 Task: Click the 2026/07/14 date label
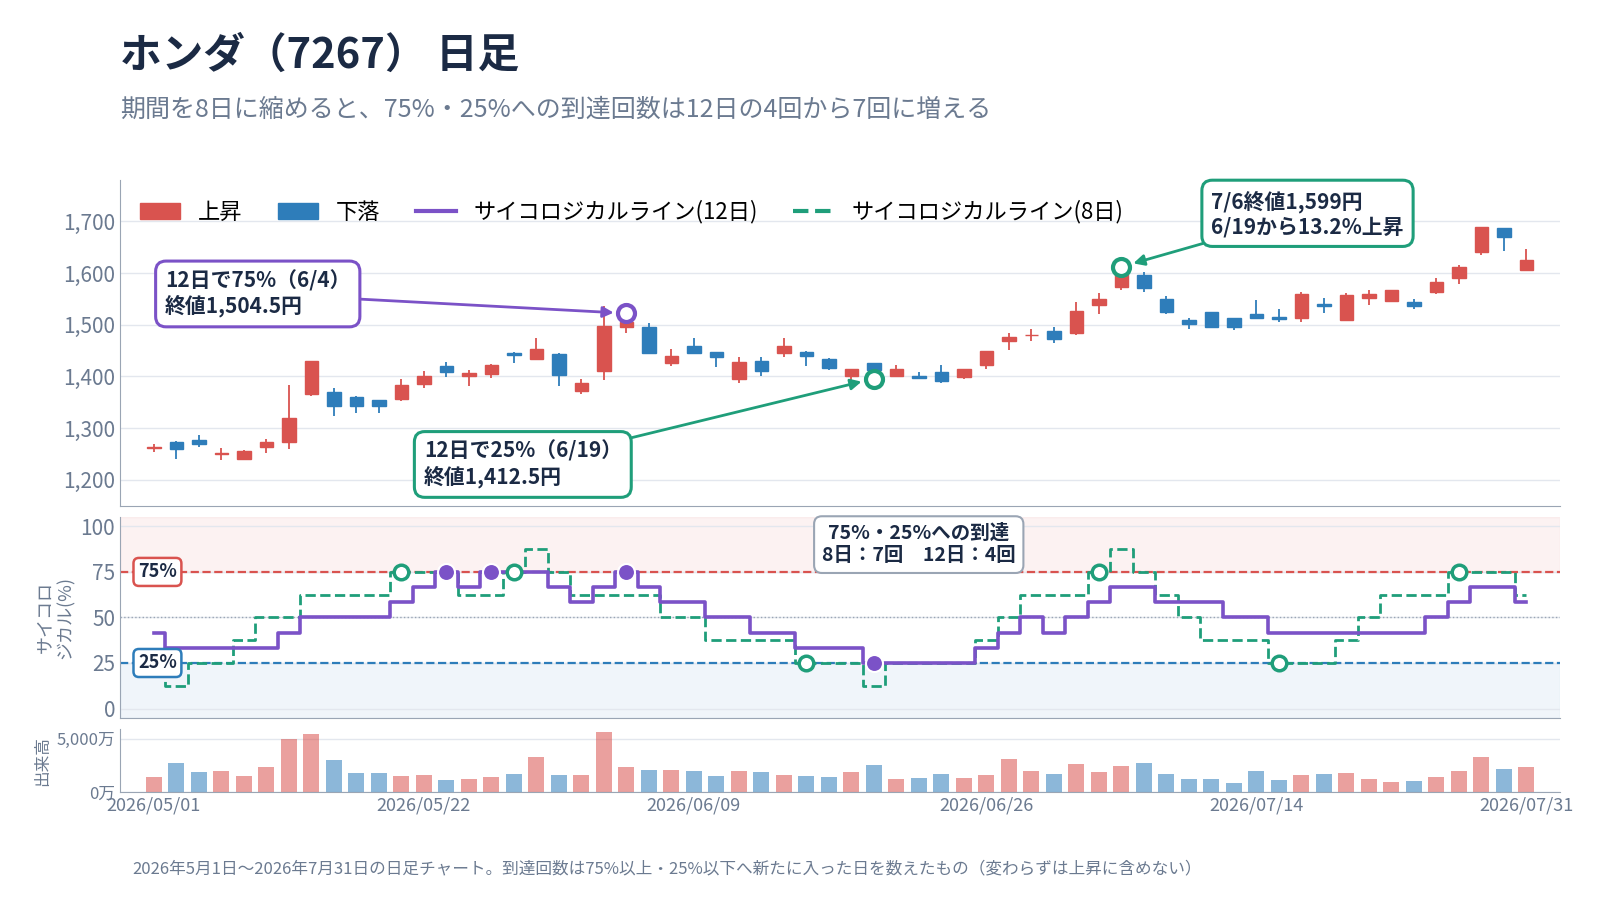click(1256, 805)
